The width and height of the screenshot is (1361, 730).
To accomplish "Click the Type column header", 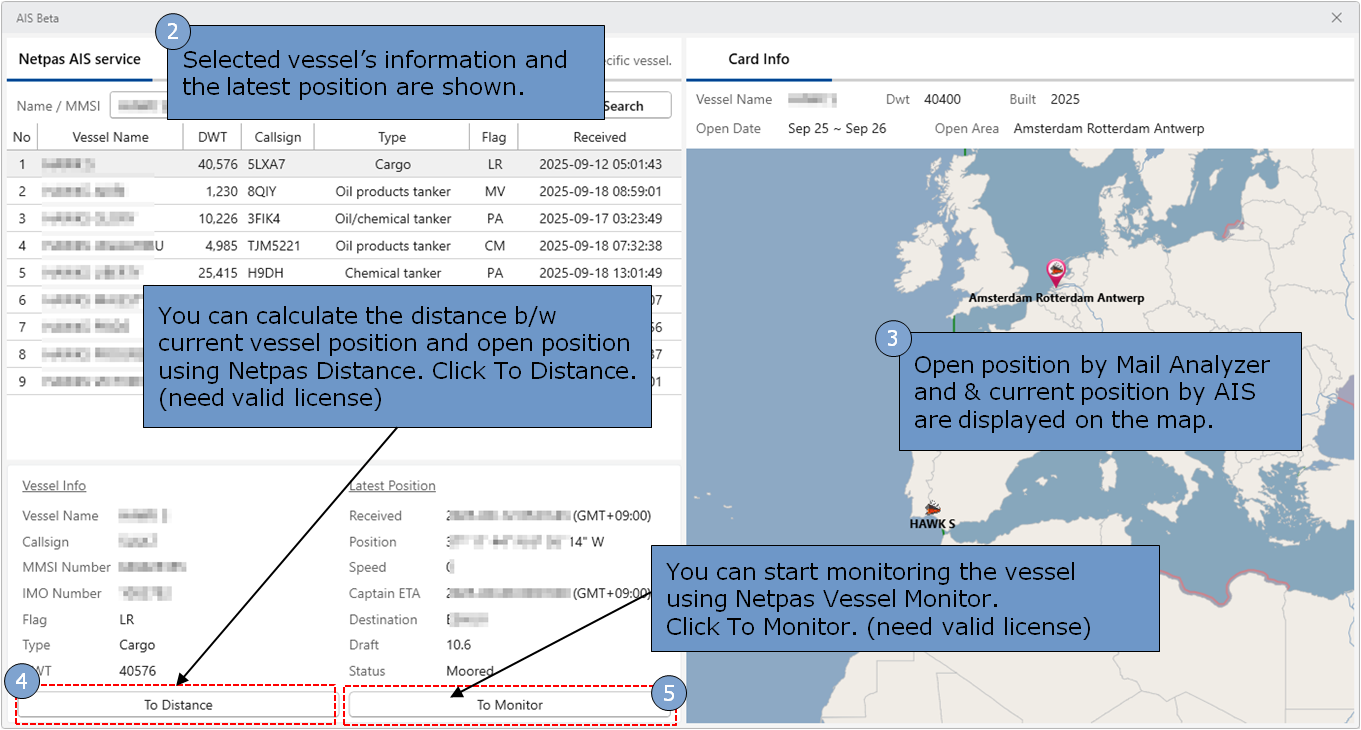I will (x=391, y=137).
